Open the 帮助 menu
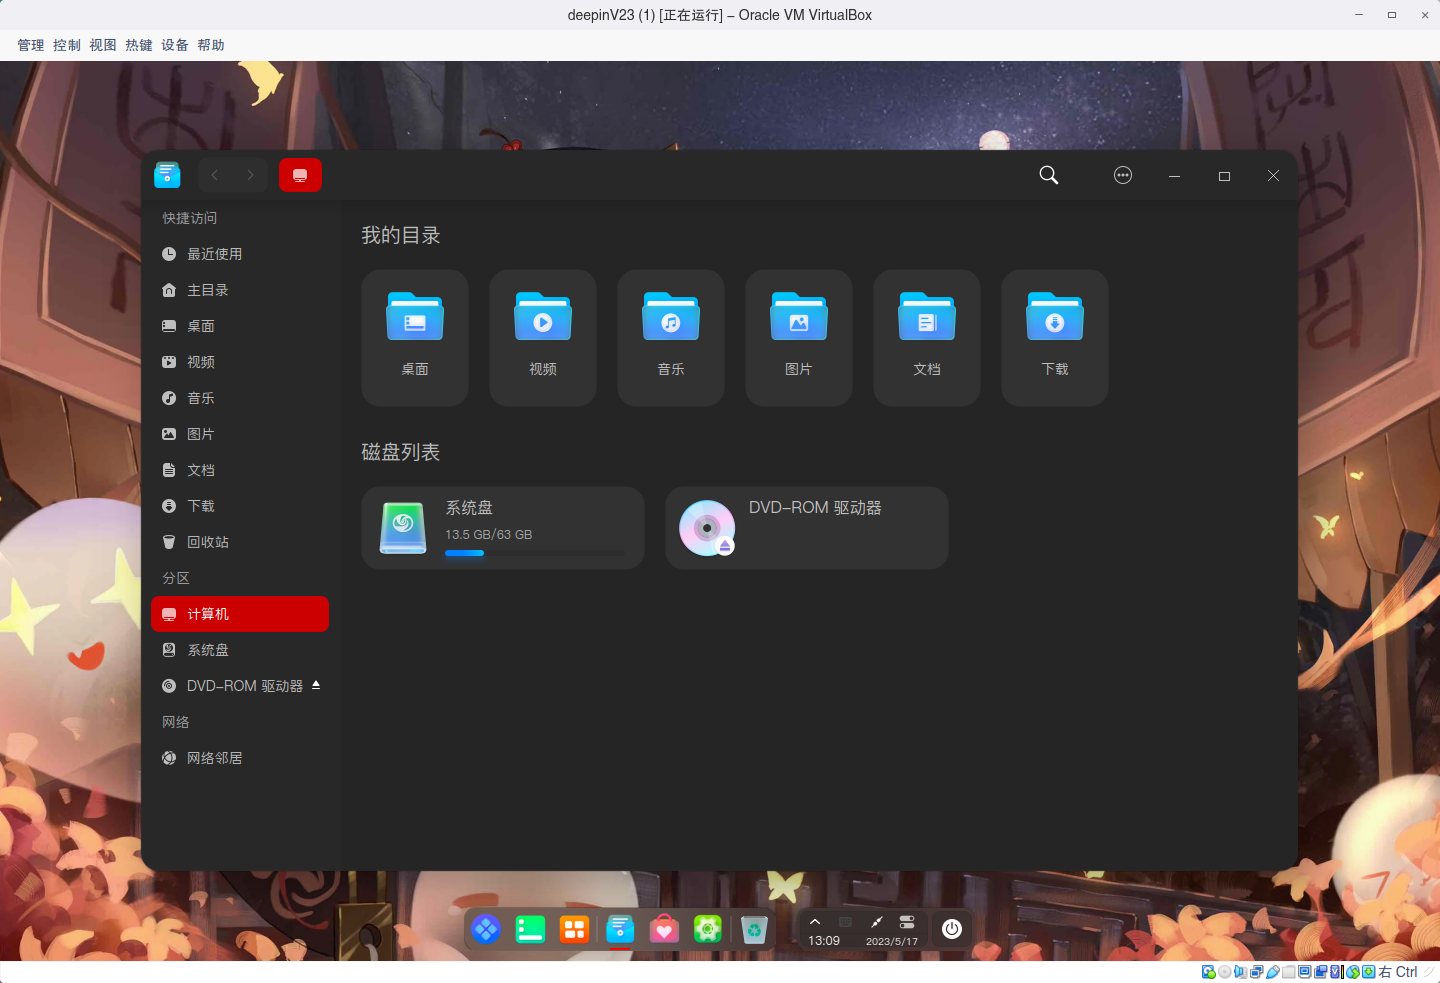The width and height of the screenshot is (1440, 983). (x=211, y=45)
